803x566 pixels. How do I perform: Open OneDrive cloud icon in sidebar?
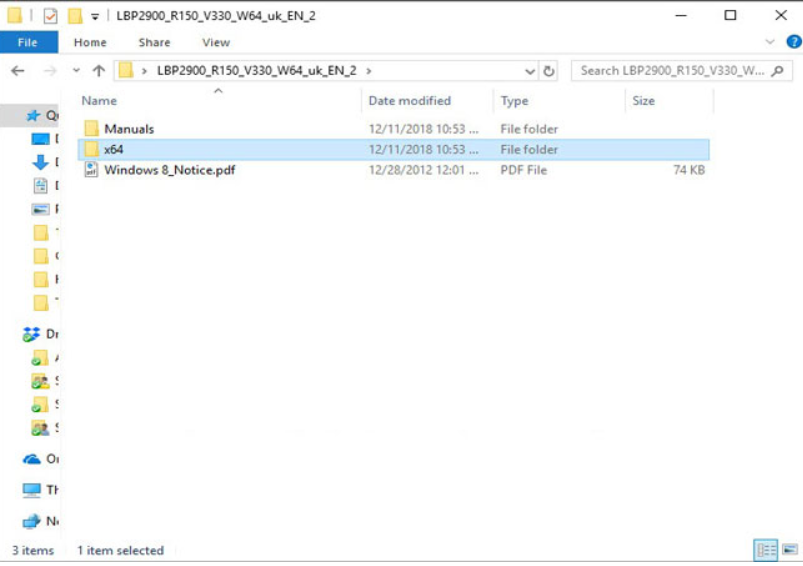point(32,459)
